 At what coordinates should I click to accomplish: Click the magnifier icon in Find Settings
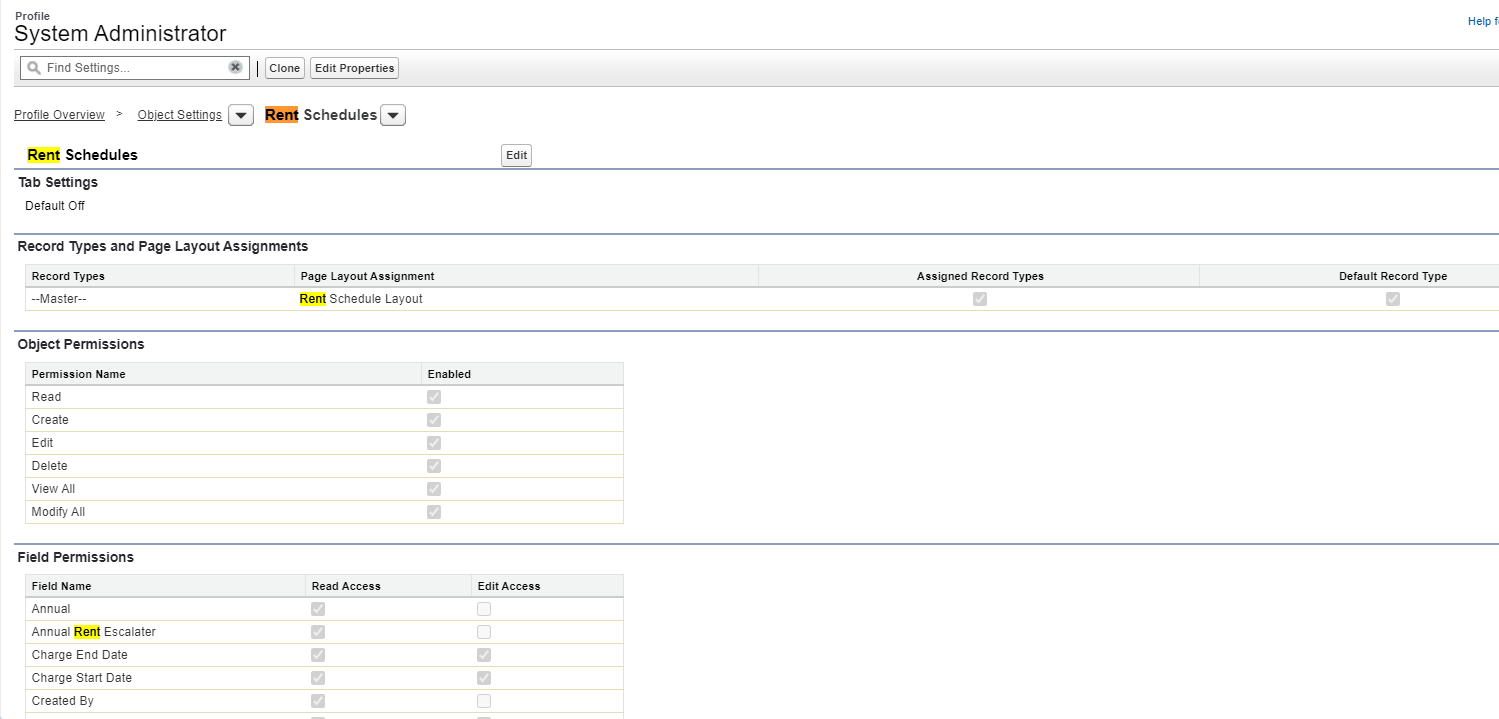pyautogui.click(x=33, y=68)
